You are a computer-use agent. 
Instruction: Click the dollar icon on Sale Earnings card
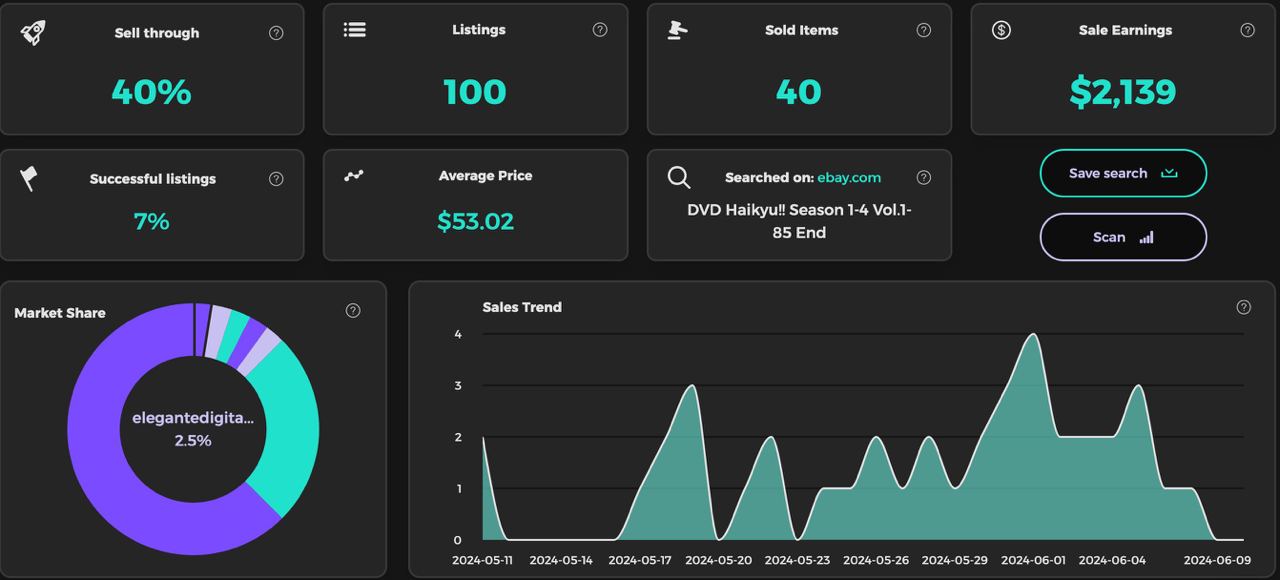pyautogui.click(x=1001, y=30)
